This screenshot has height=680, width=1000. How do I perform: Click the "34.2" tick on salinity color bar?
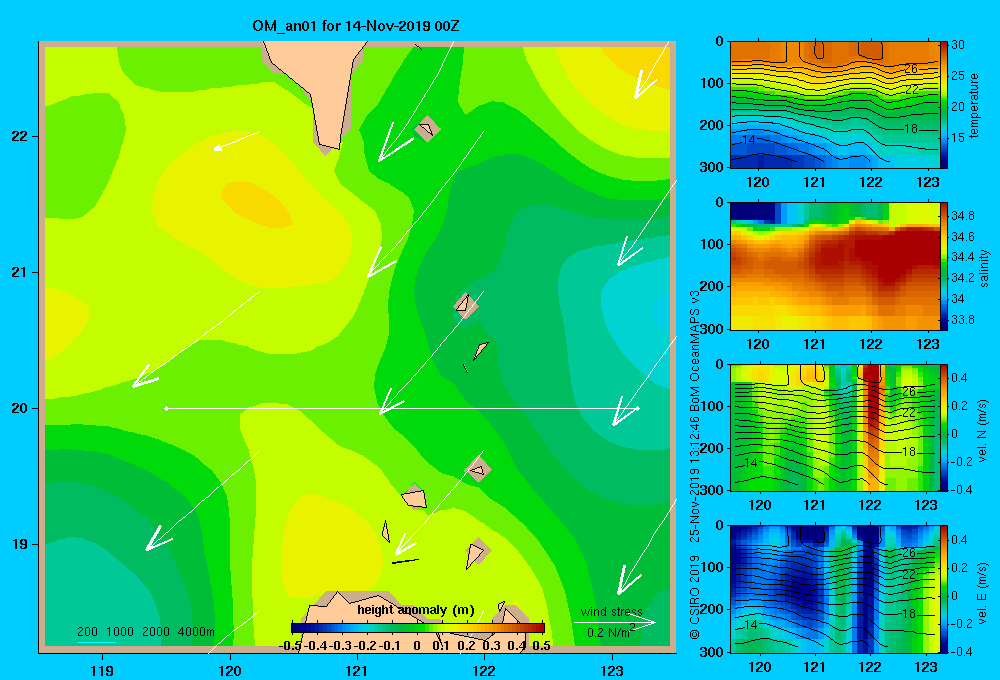click(x=962, y=278)
